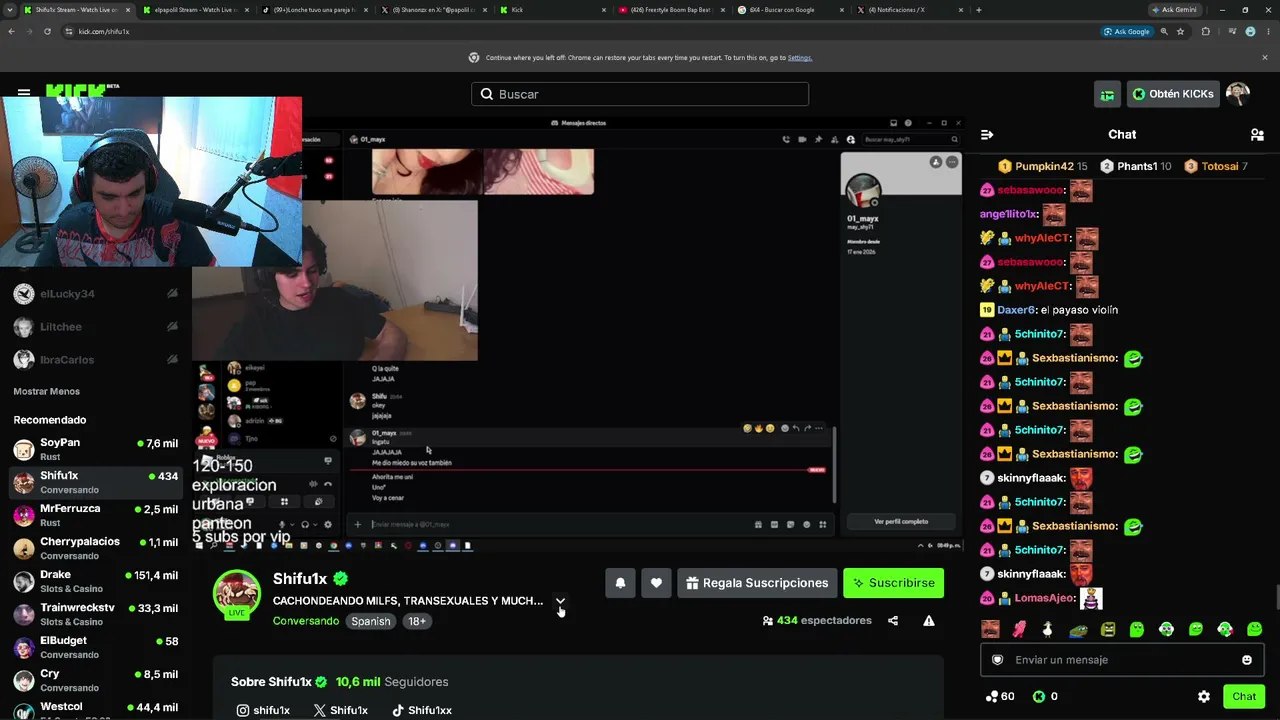Click the channel points balance icon
1280x720 pixels.
pyautogui.click(x=992, y=696)
